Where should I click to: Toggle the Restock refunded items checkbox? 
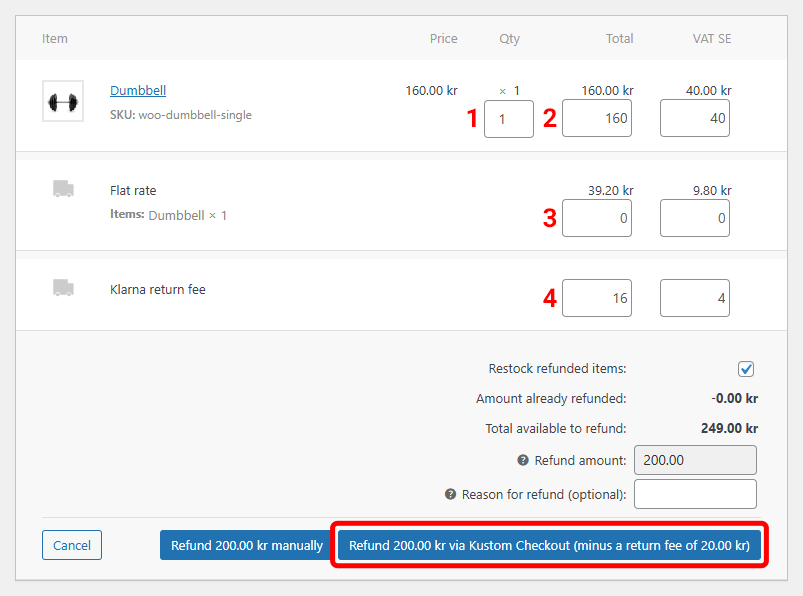pyautogui.click(x=746, y=369)
